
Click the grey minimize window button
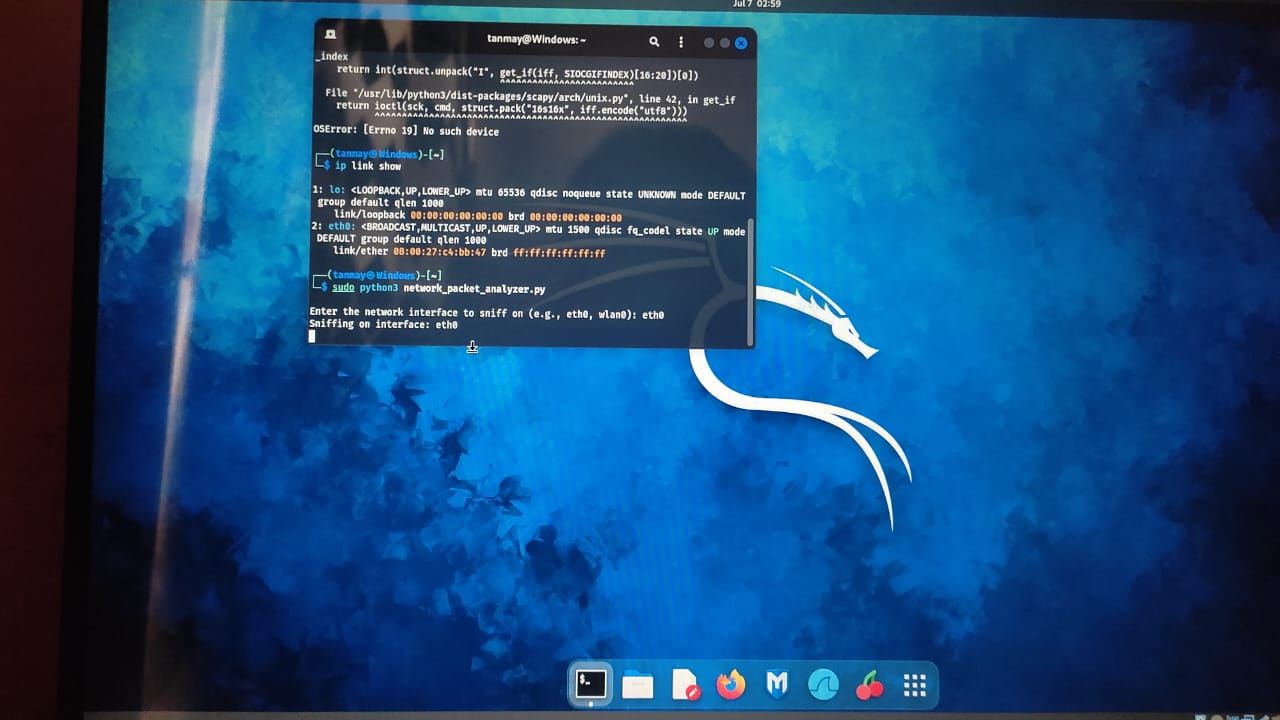coord(708,42)
